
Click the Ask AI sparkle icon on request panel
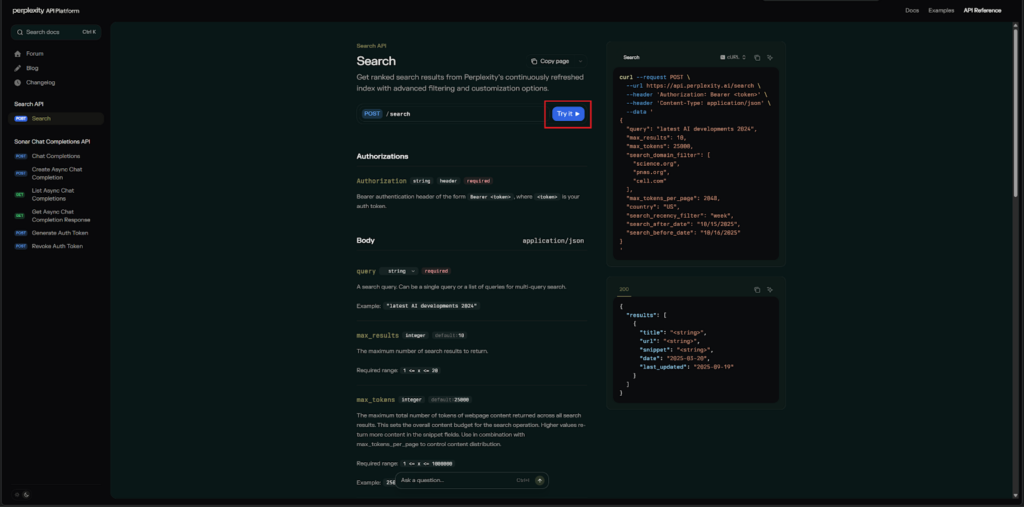pos(770,58)
